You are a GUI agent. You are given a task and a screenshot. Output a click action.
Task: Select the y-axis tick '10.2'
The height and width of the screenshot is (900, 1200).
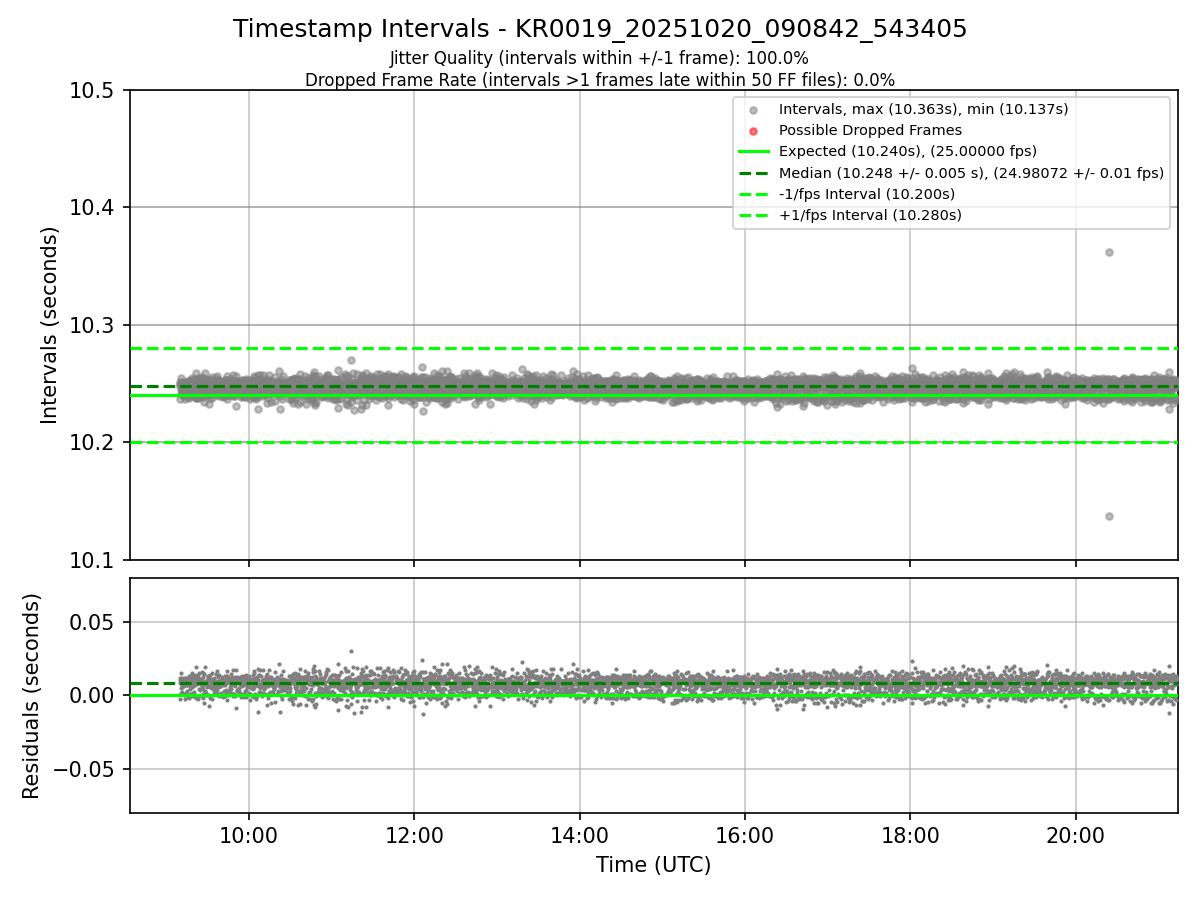[93, 443]
